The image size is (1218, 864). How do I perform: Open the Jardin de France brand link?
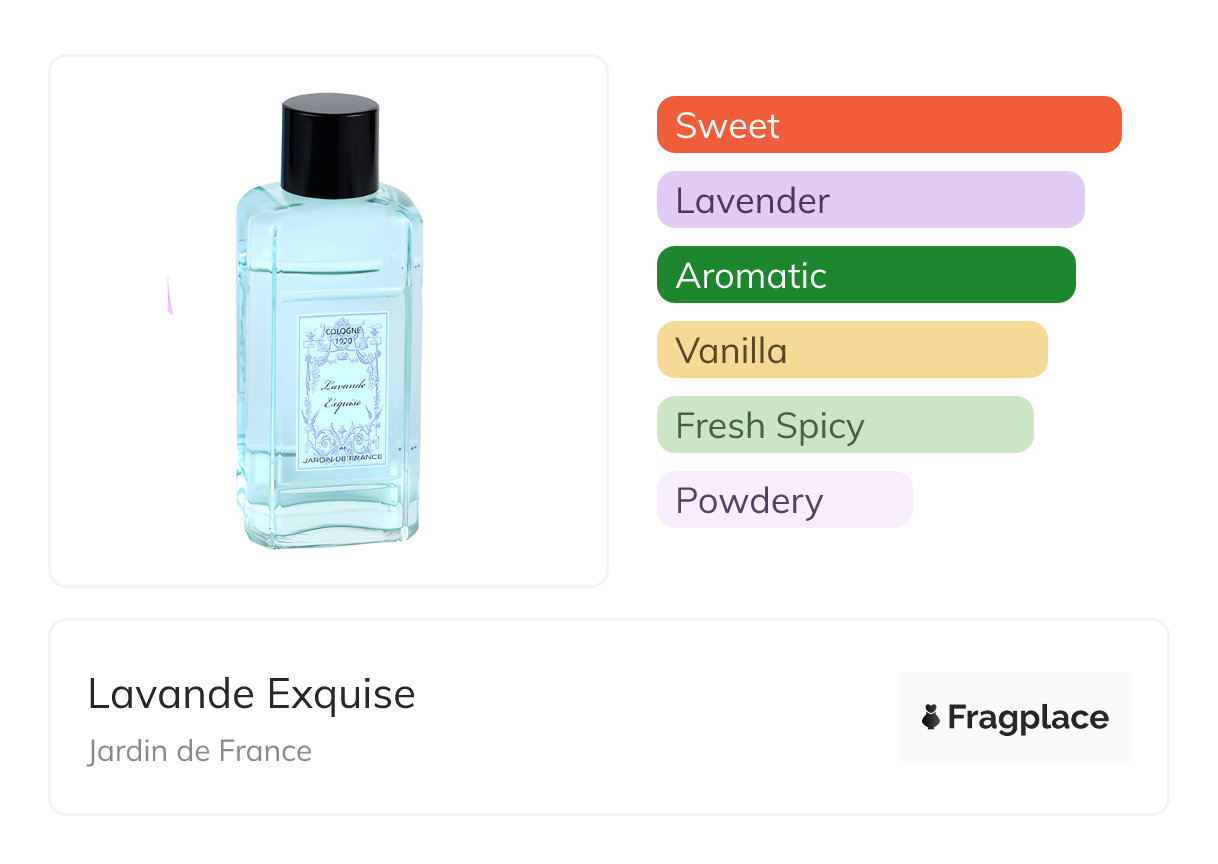tap(200, 751)
